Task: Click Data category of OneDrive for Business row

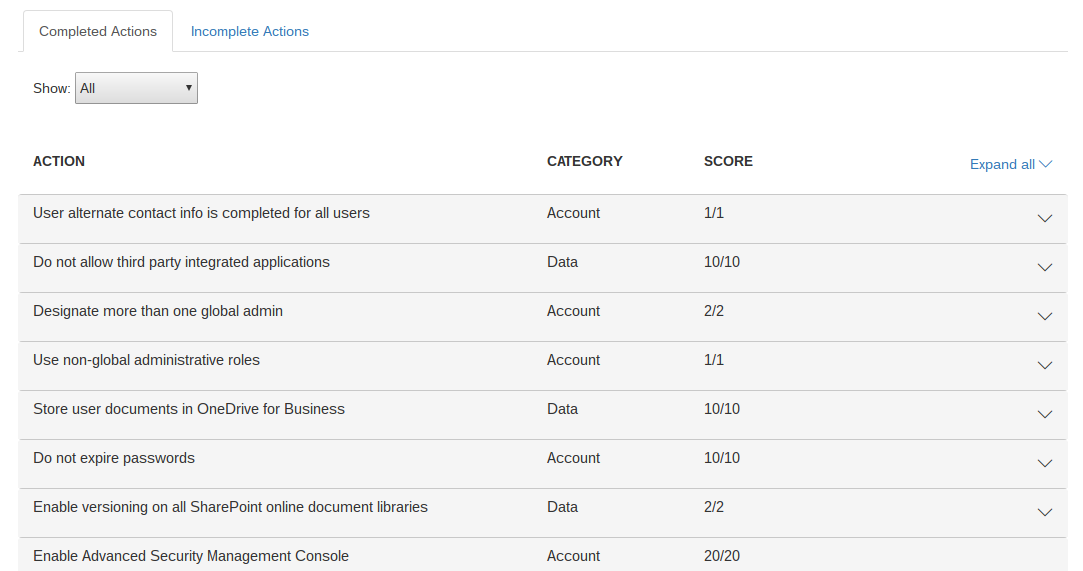Action: [x=562, y=409]
